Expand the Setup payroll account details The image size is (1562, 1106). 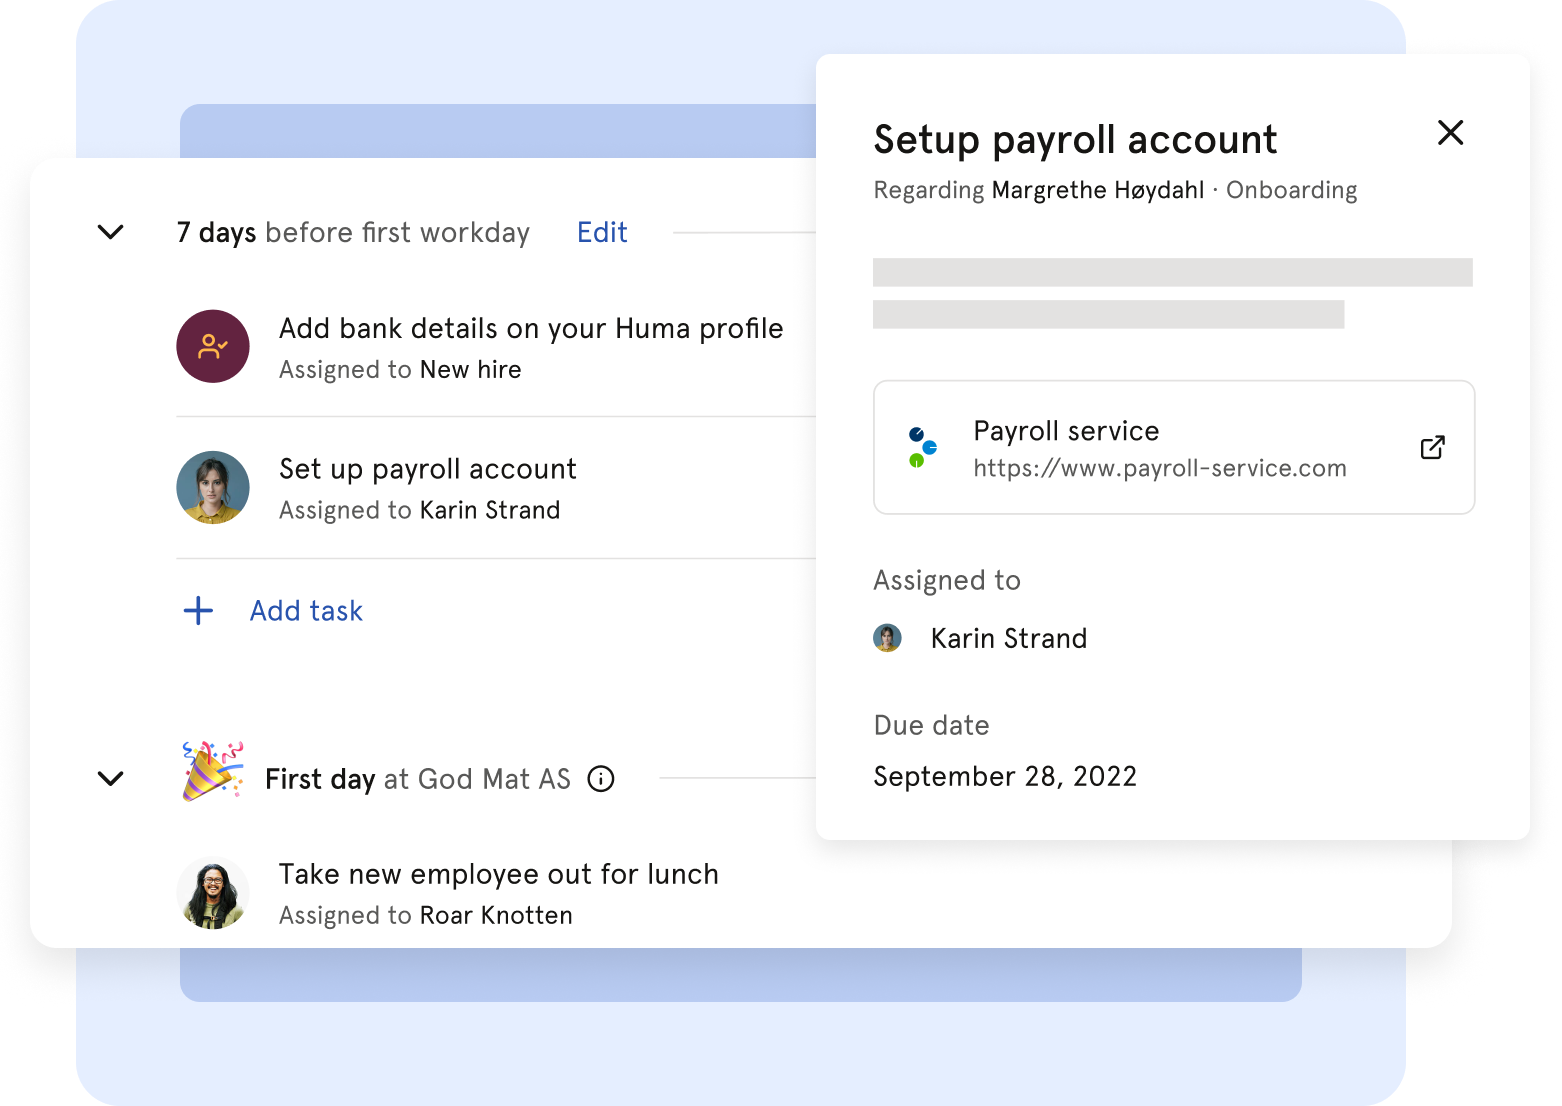point(1075,139)
